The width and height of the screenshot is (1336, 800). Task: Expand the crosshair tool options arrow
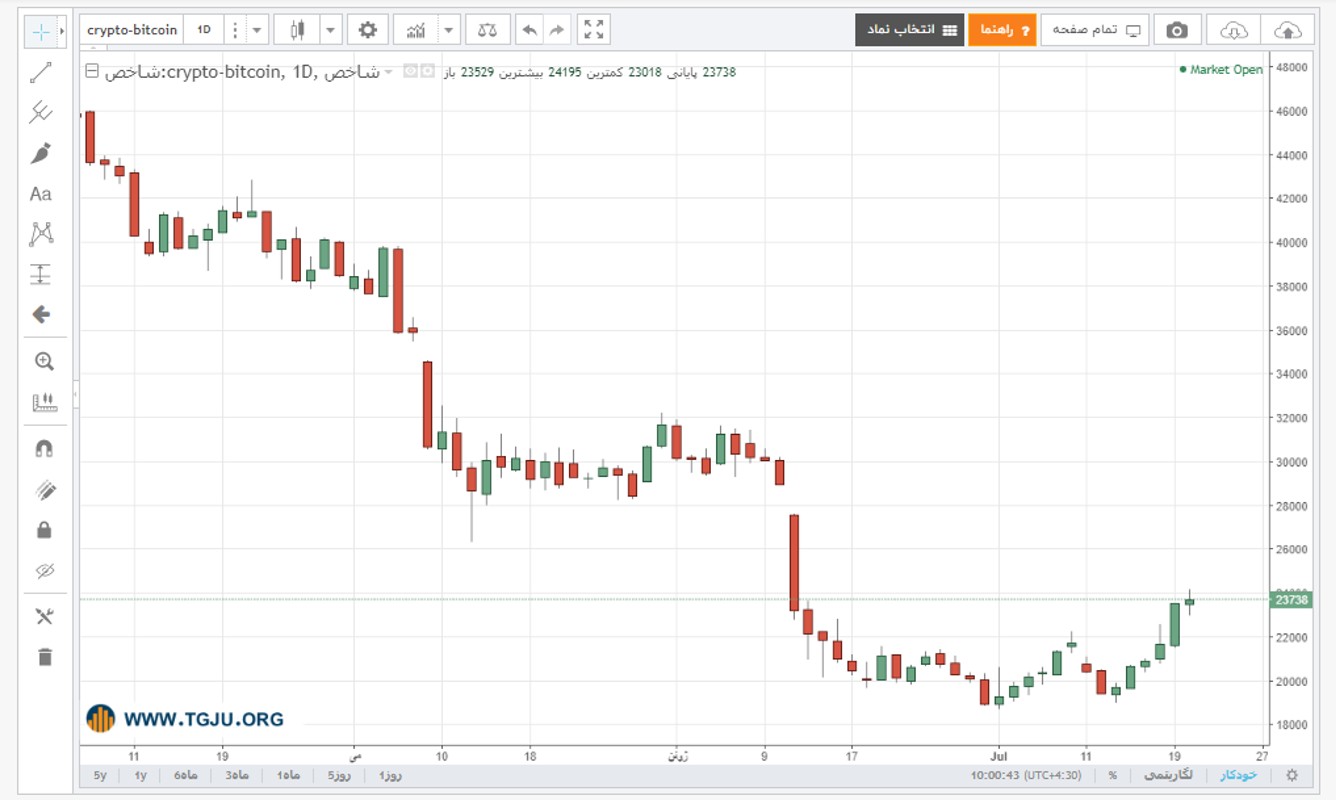click(x=62, y=31)
